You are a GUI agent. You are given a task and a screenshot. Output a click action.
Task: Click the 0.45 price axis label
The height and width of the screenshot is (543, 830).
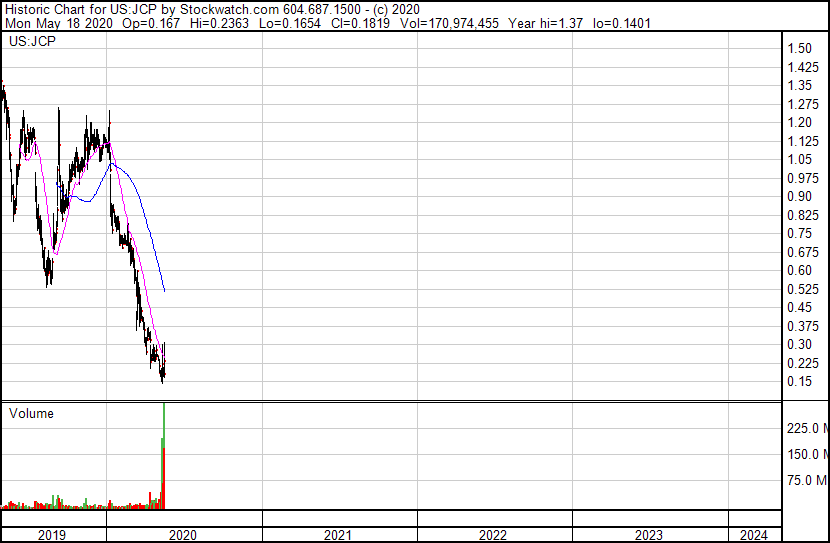[799, 307]
